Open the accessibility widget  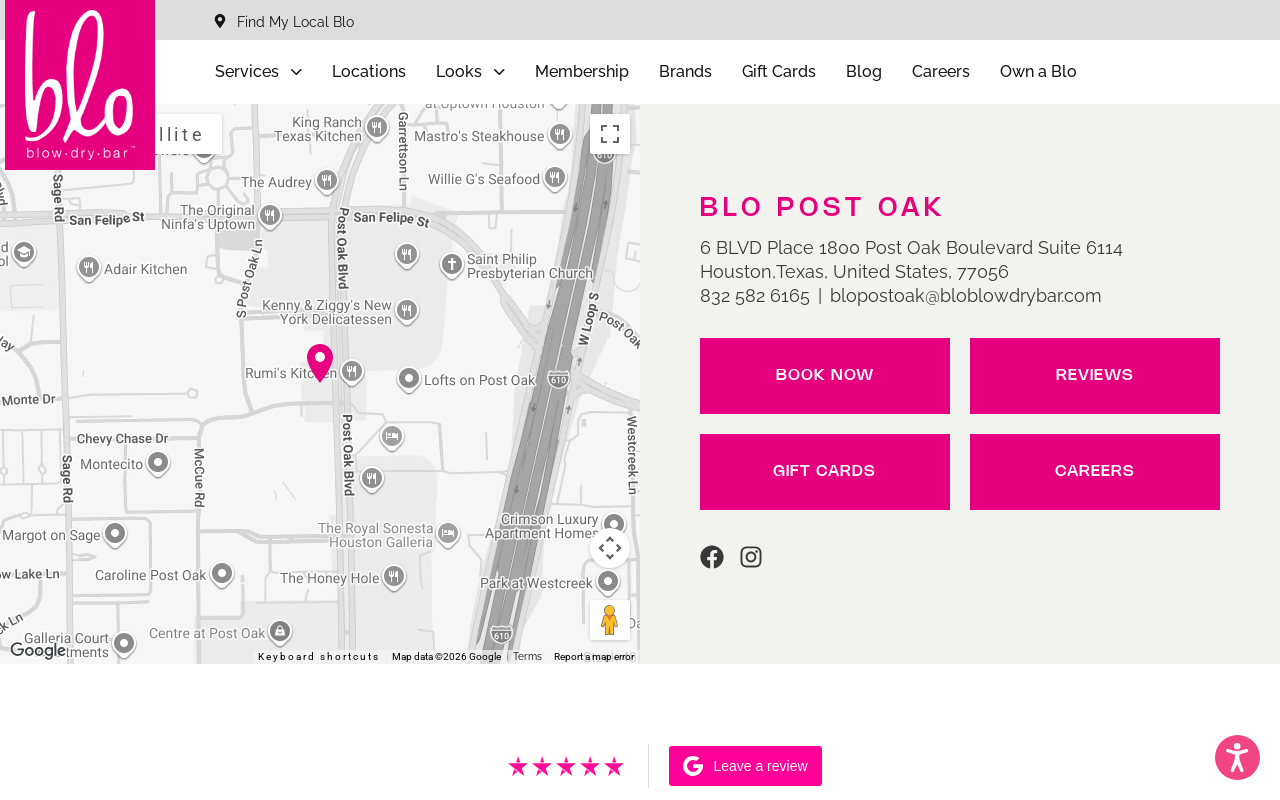click(1237, 757)
